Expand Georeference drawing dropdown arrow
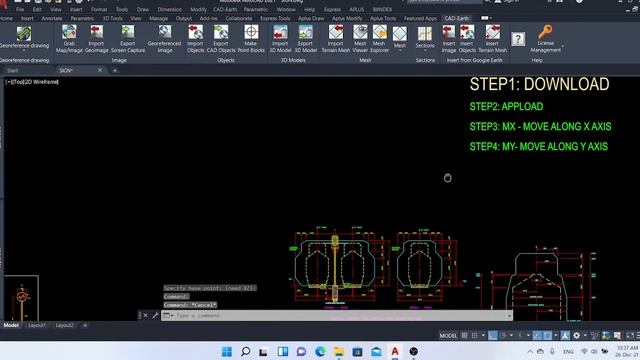This screenshot has height=360, width=640. [x=24, y=50]
